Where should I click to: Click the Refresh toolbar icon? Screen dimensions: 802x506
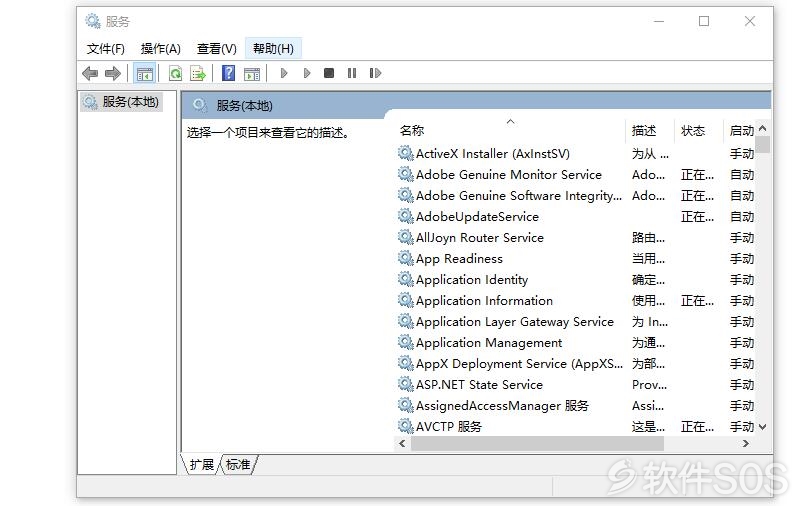coord(175,74)
